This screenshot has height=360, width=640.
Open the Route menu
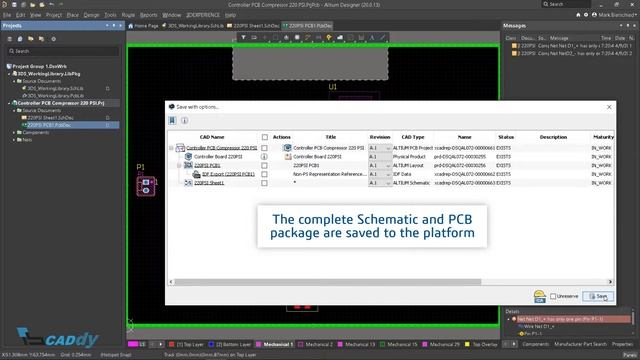click(128, 15)
